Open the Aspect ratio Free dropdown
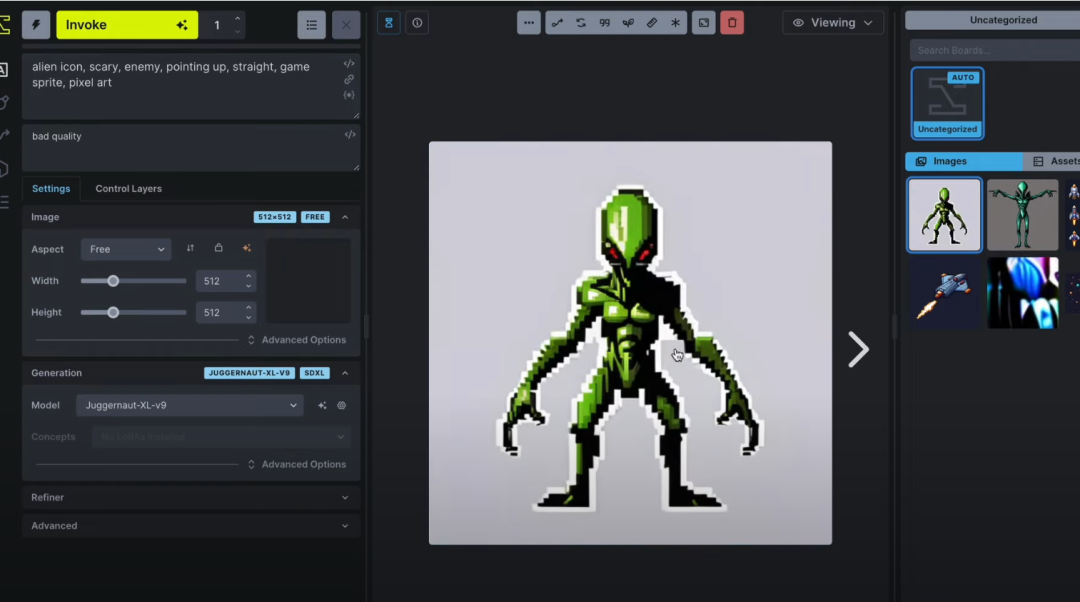 126,249
